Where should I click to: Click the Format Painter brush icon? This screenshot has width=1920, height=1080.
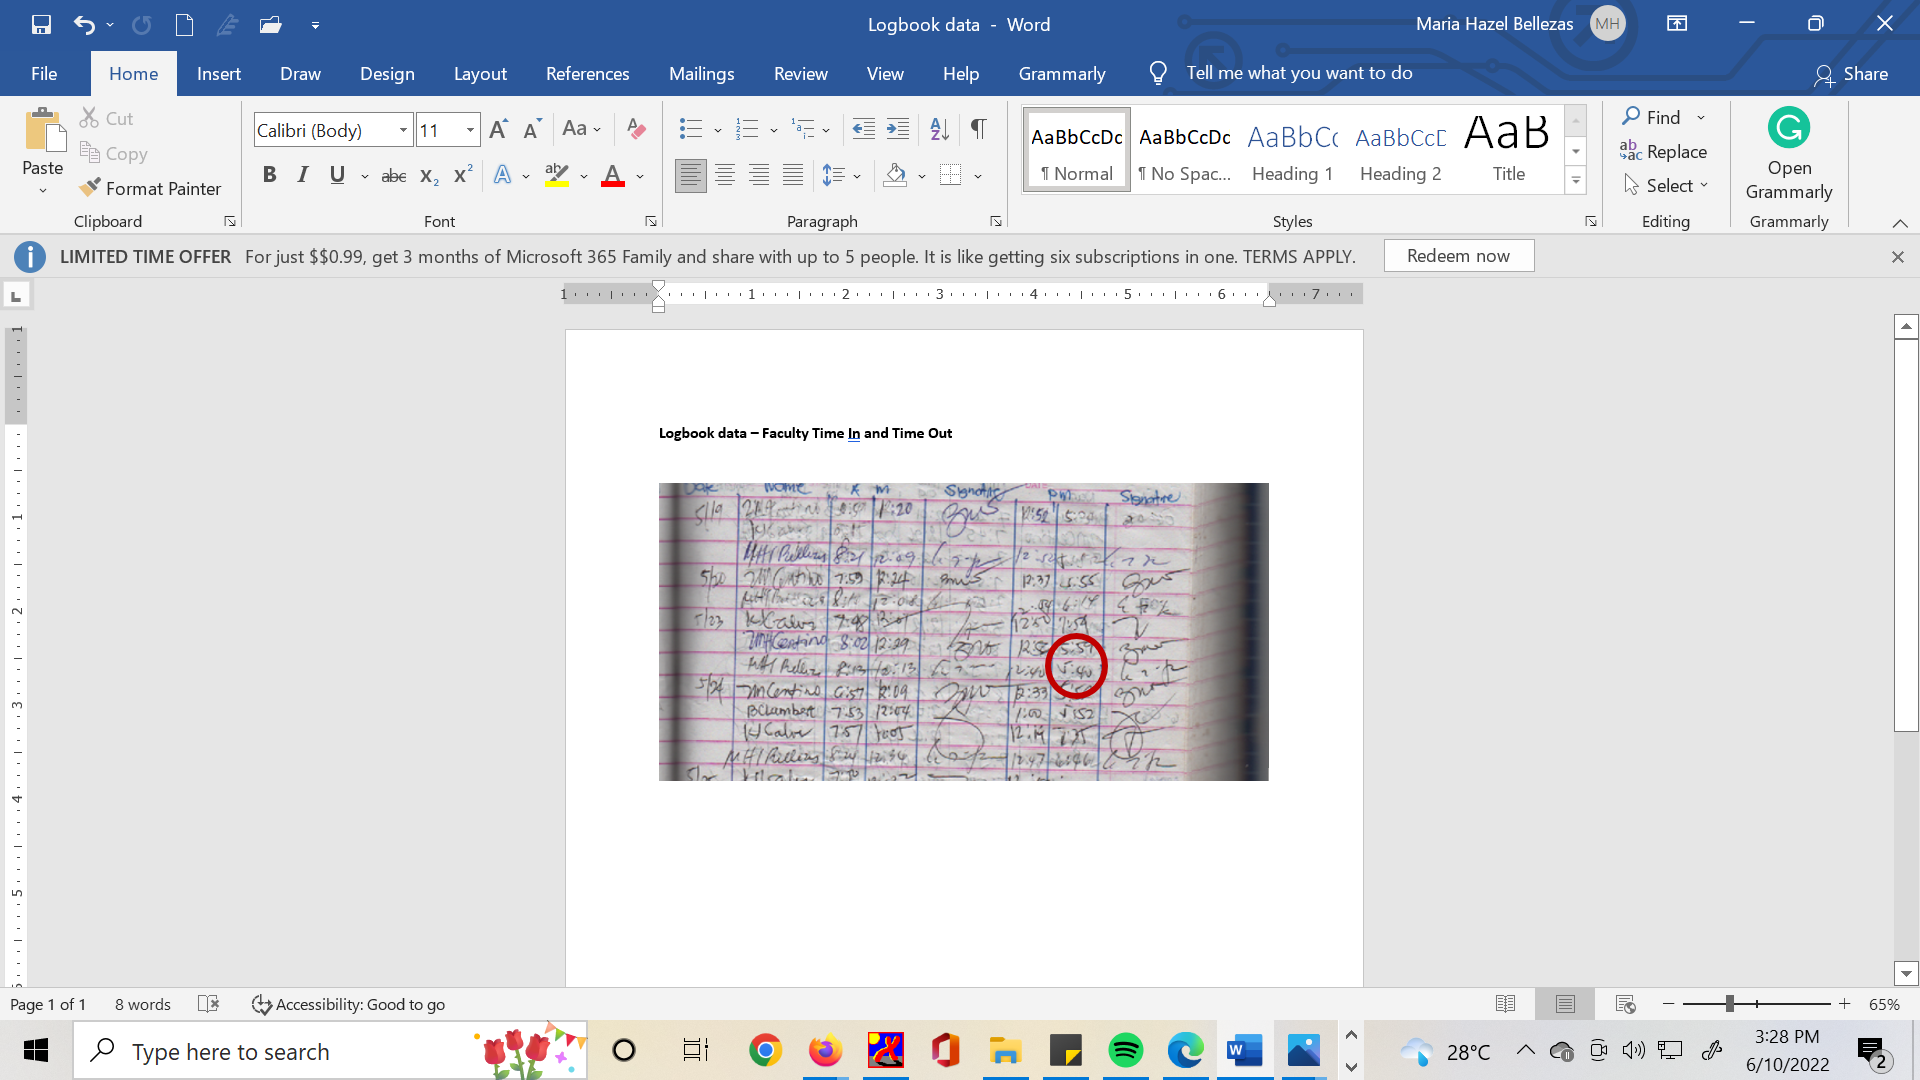(x=91, y=188)
